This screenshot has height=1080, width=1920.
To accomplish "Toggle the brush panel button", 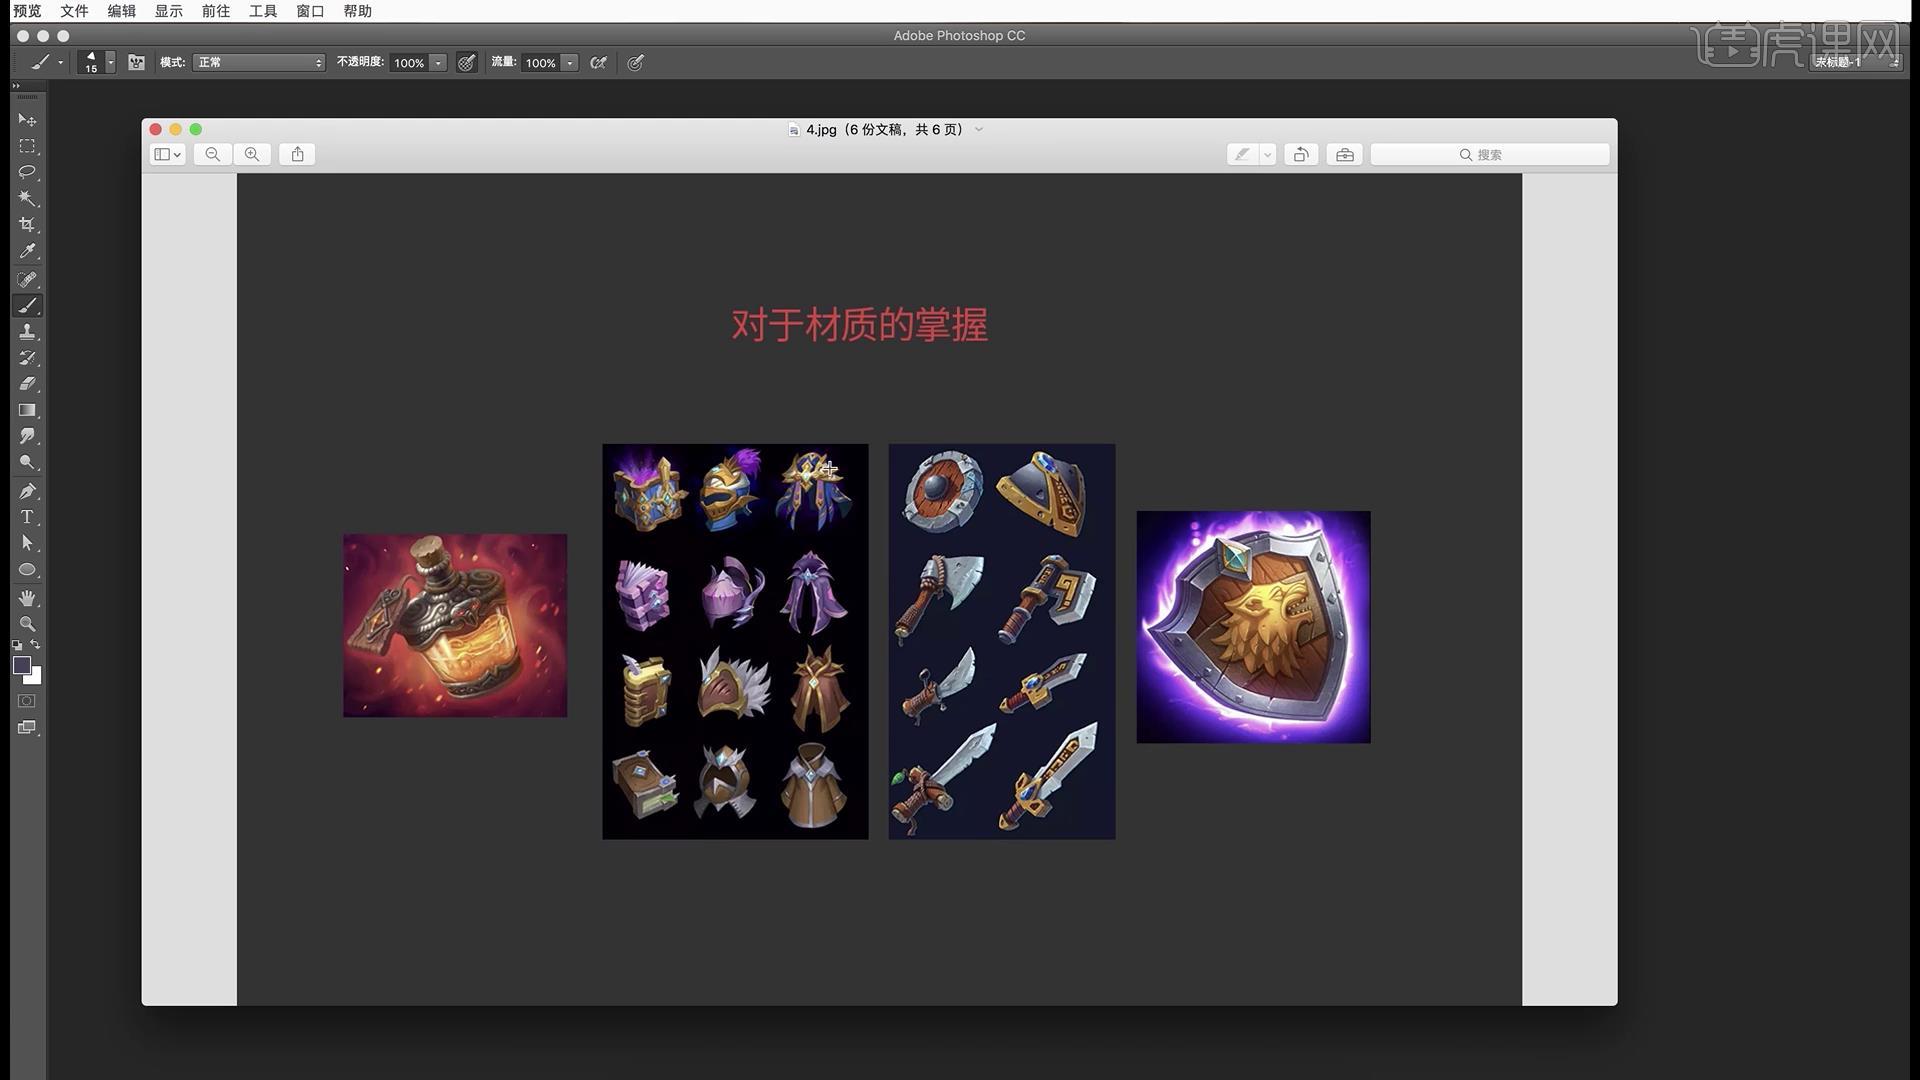I will pos(137,62).
